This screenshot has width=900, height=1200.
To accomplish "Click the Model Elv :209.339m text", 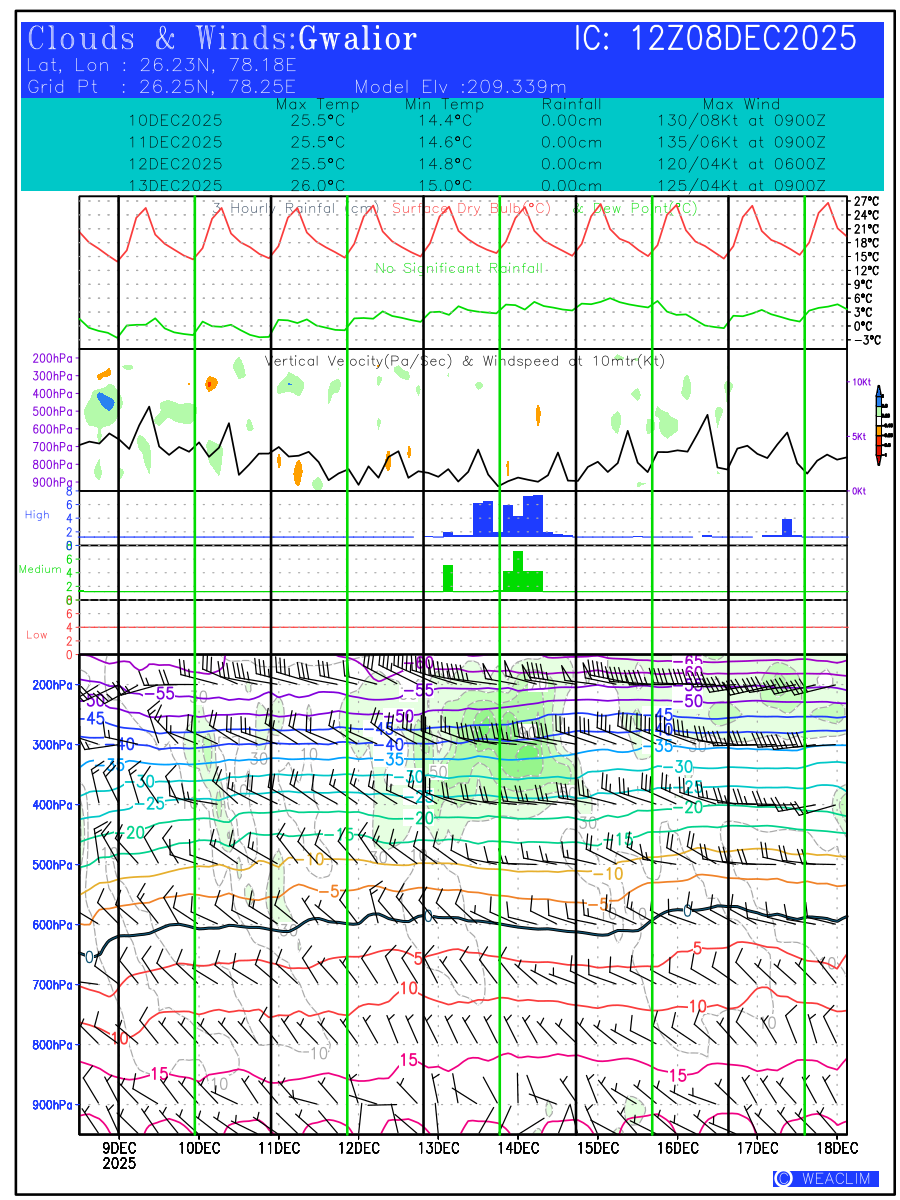I will tap(460, 86).
